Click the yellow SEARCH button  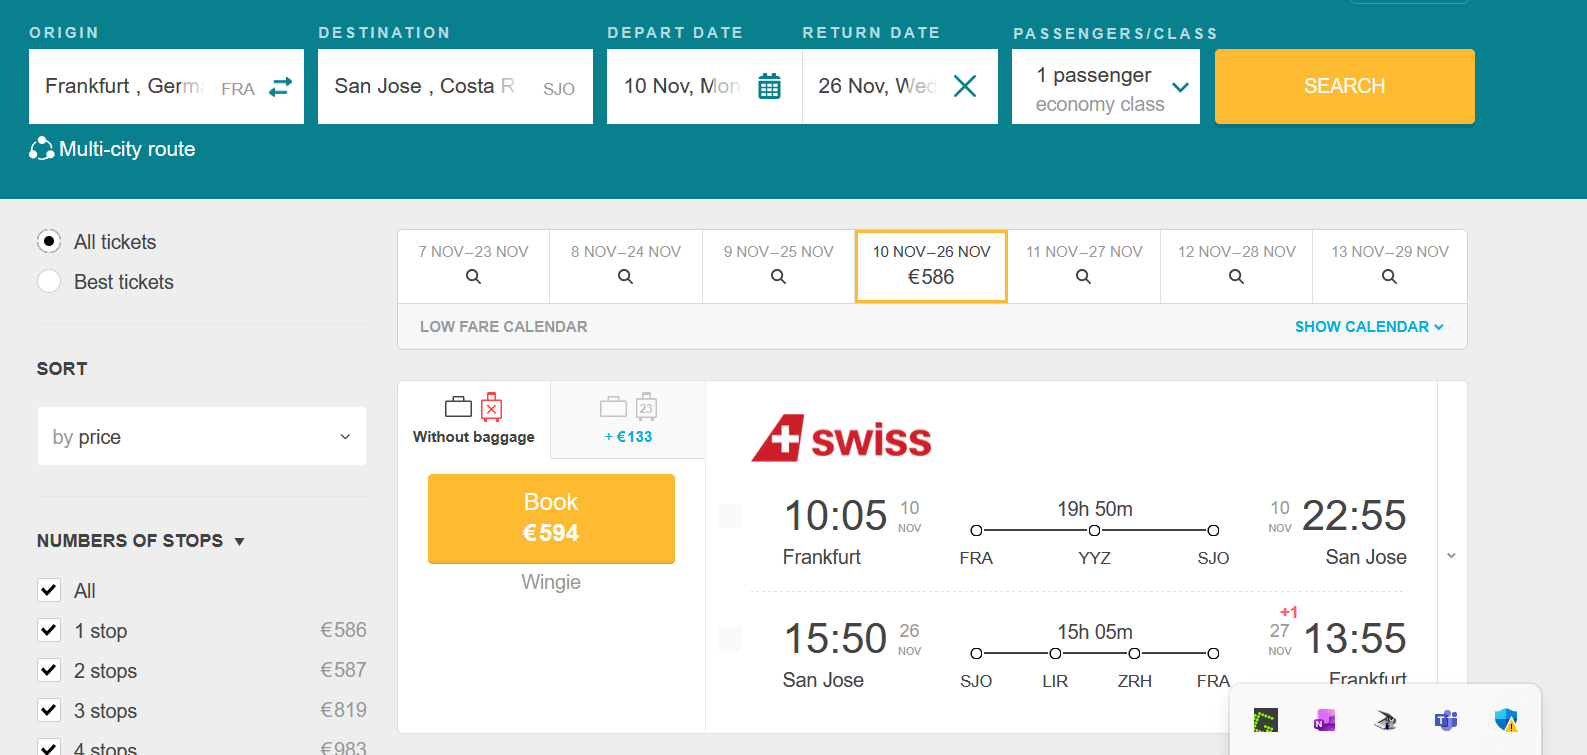[1344, 87]
